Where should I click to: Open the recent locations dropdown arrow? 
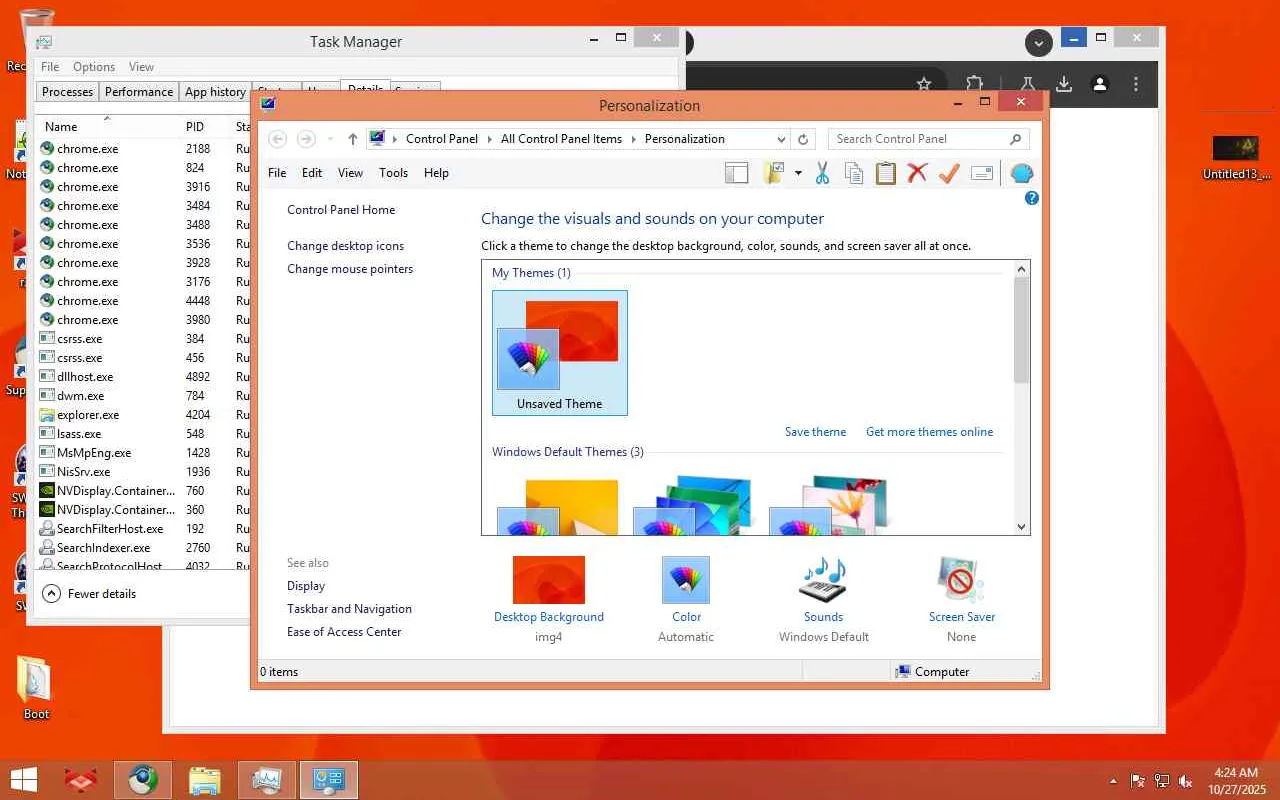coord(328,139)
